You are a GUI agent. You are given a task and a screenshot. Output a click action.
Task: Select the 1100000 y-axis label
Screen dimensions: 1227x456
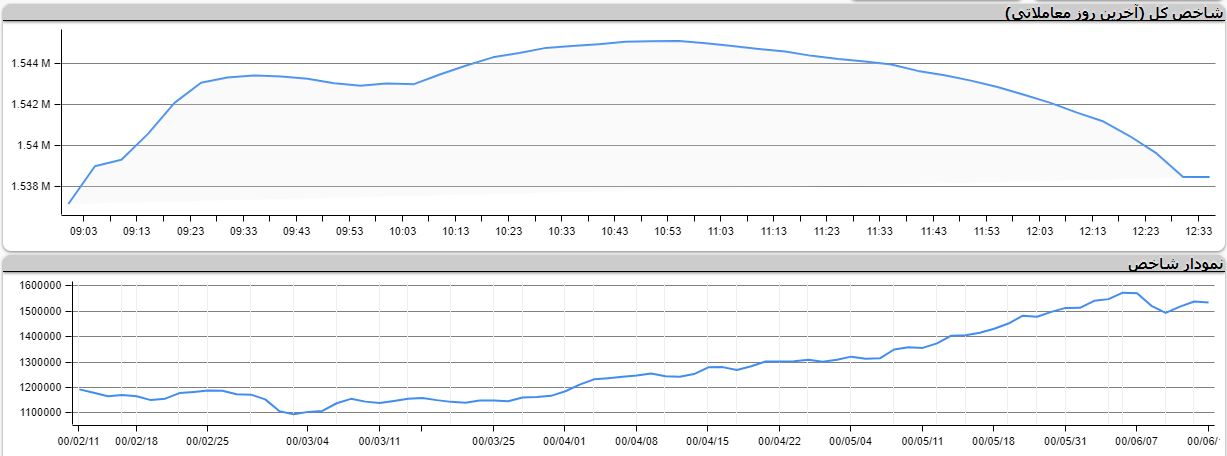pos(41,413)
